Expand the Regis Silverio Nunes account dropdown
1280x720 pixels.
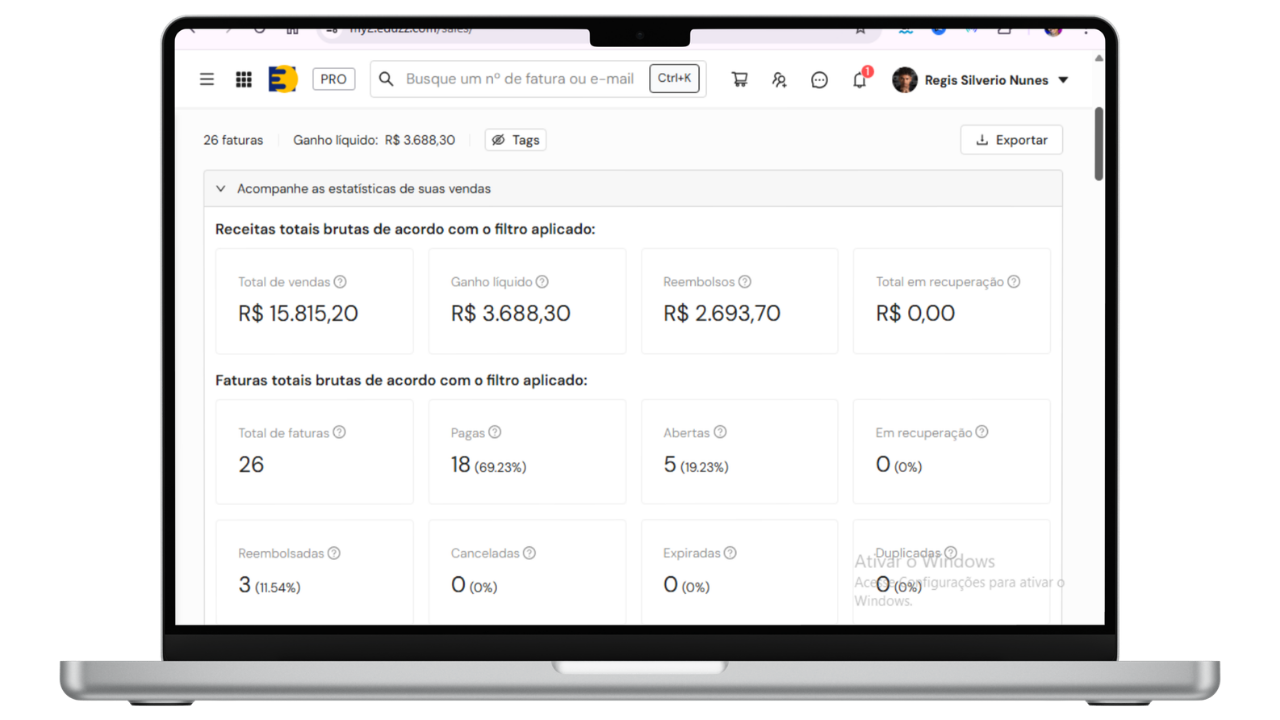1063,80
